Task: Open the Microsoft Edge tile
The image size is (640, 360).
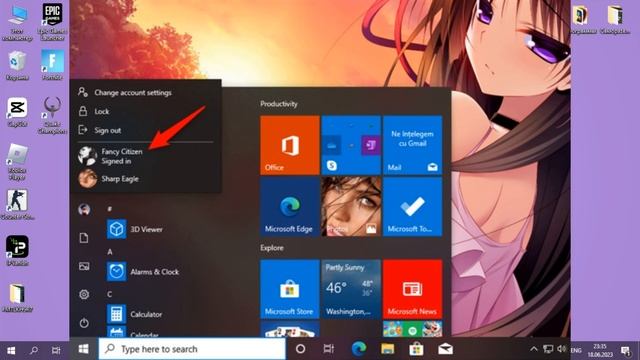Action: coord(290,207)
